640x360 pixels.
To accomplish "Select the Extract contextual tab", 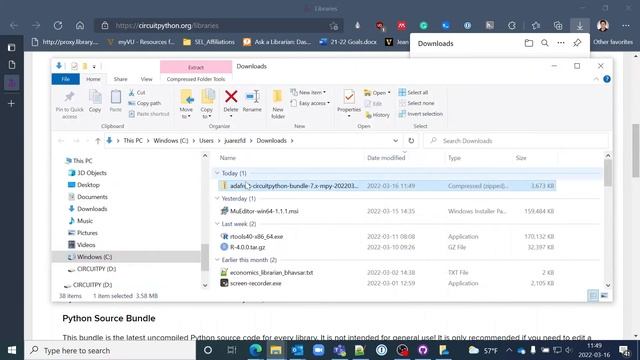I will pyautogui.click(x=196, y=67).
